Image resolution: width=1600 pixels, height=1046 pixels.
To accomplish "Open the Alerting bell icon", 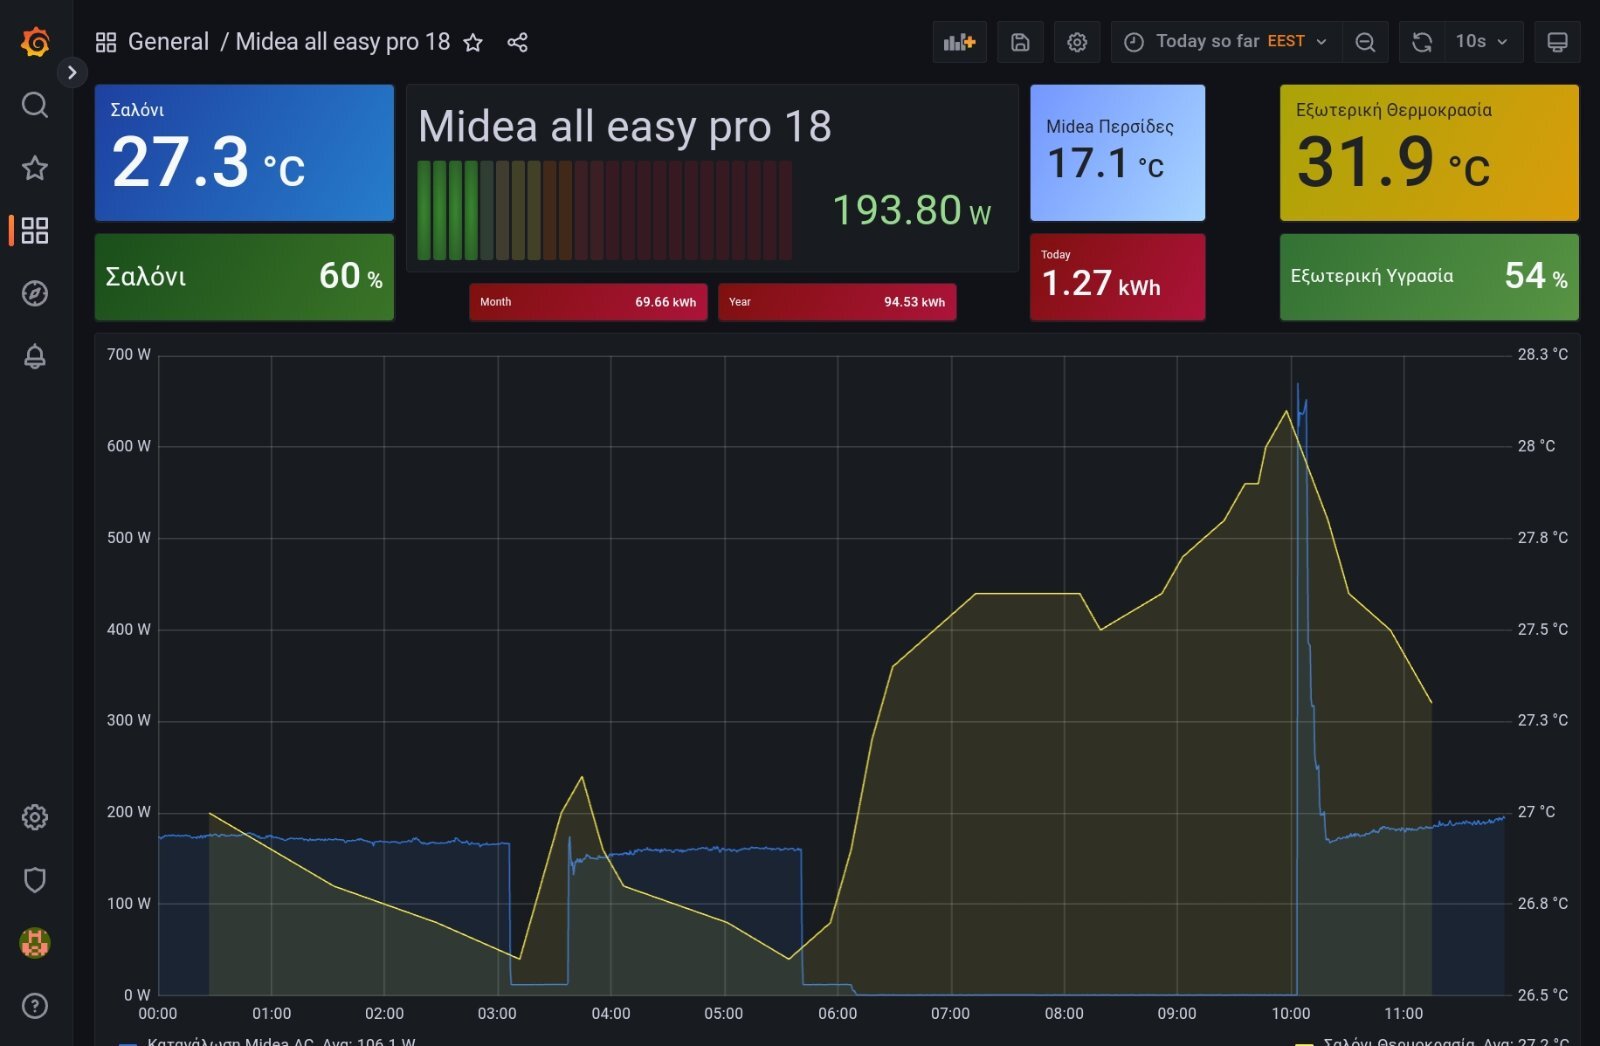I will point(35,357).
